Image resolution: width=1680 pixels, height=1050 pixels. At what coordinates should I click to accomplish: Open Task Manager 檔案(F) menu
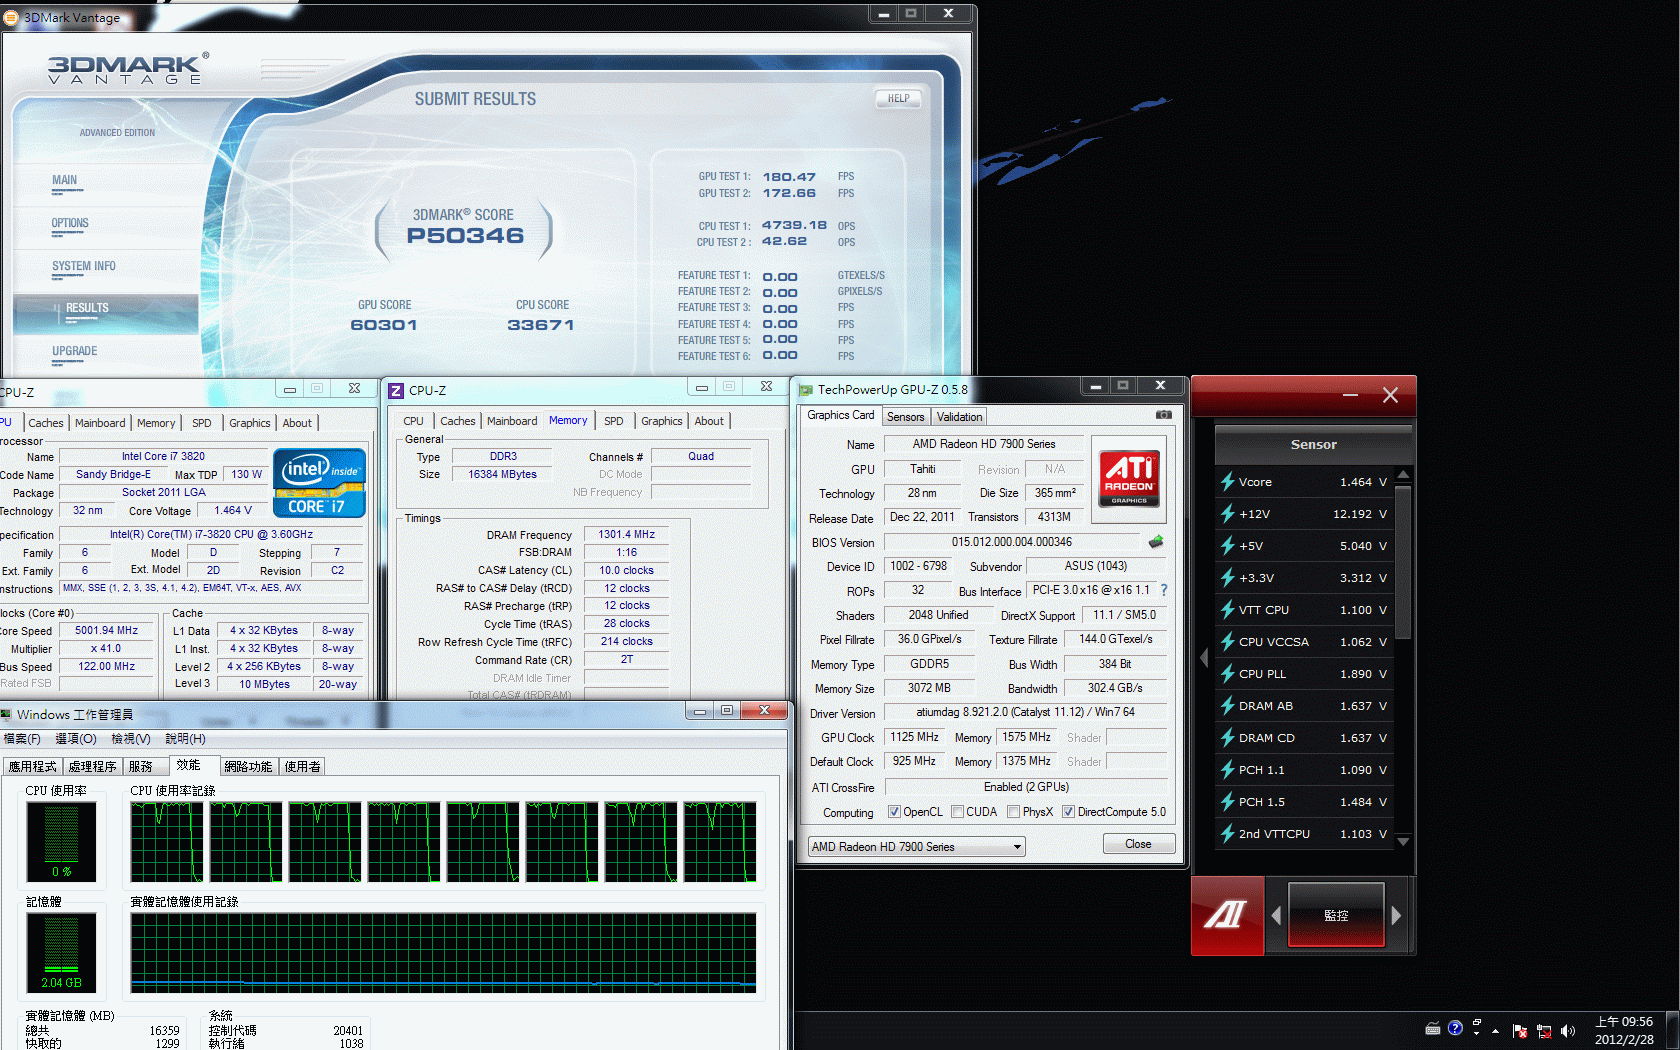point(22,739)
